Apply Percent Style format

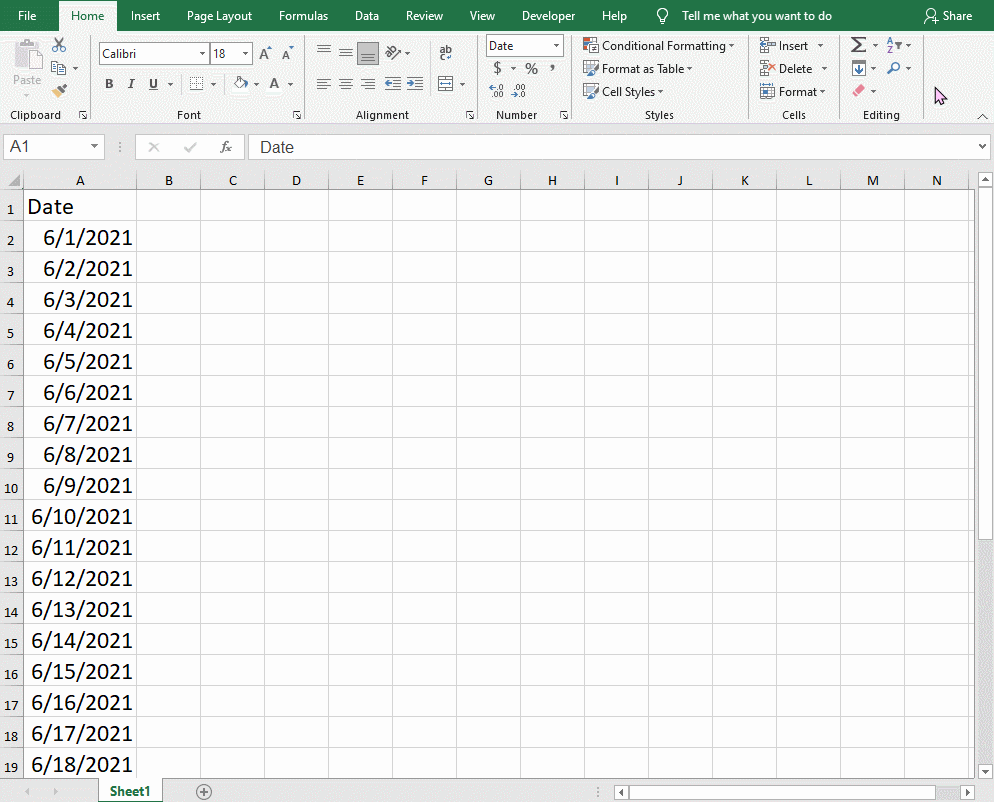[x=531, y=68]
